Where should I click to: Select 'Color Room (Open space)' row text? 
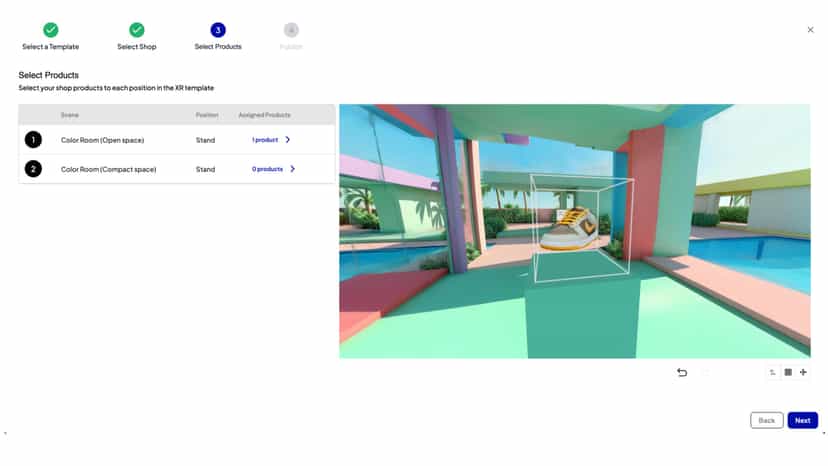point(102,140)
